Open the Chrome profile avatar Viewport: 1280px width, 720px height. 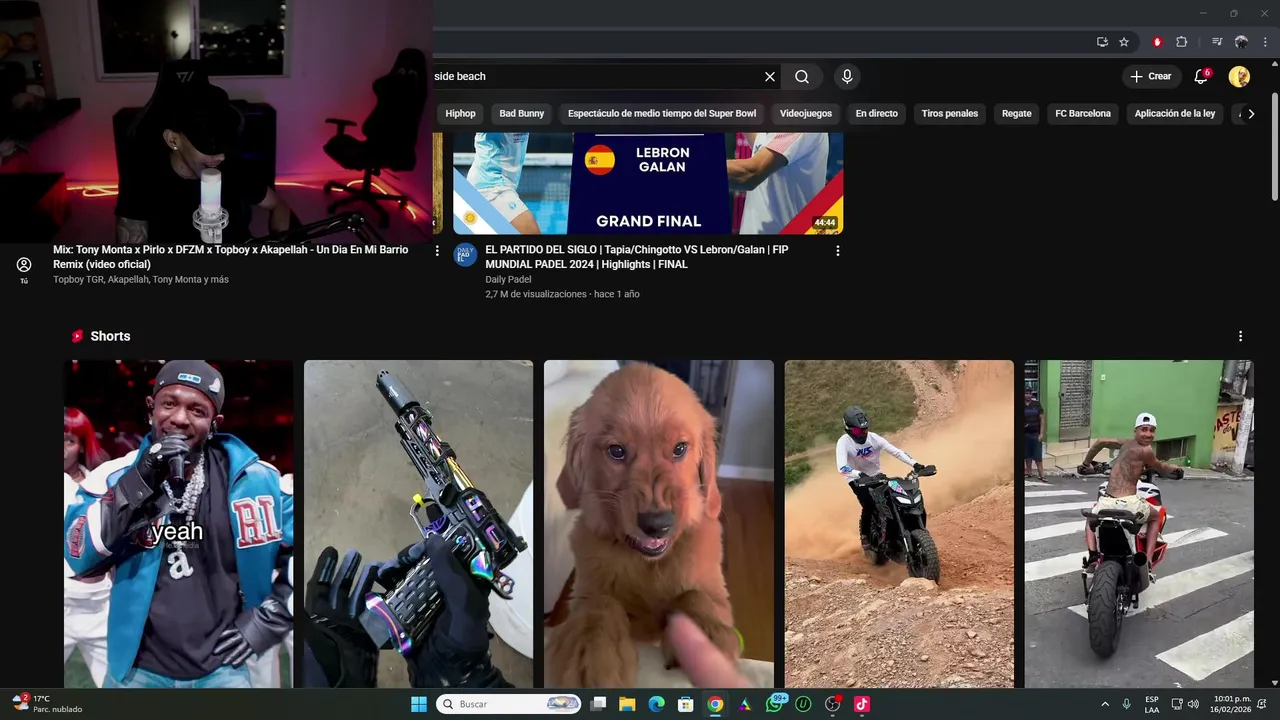[1241, 42]
